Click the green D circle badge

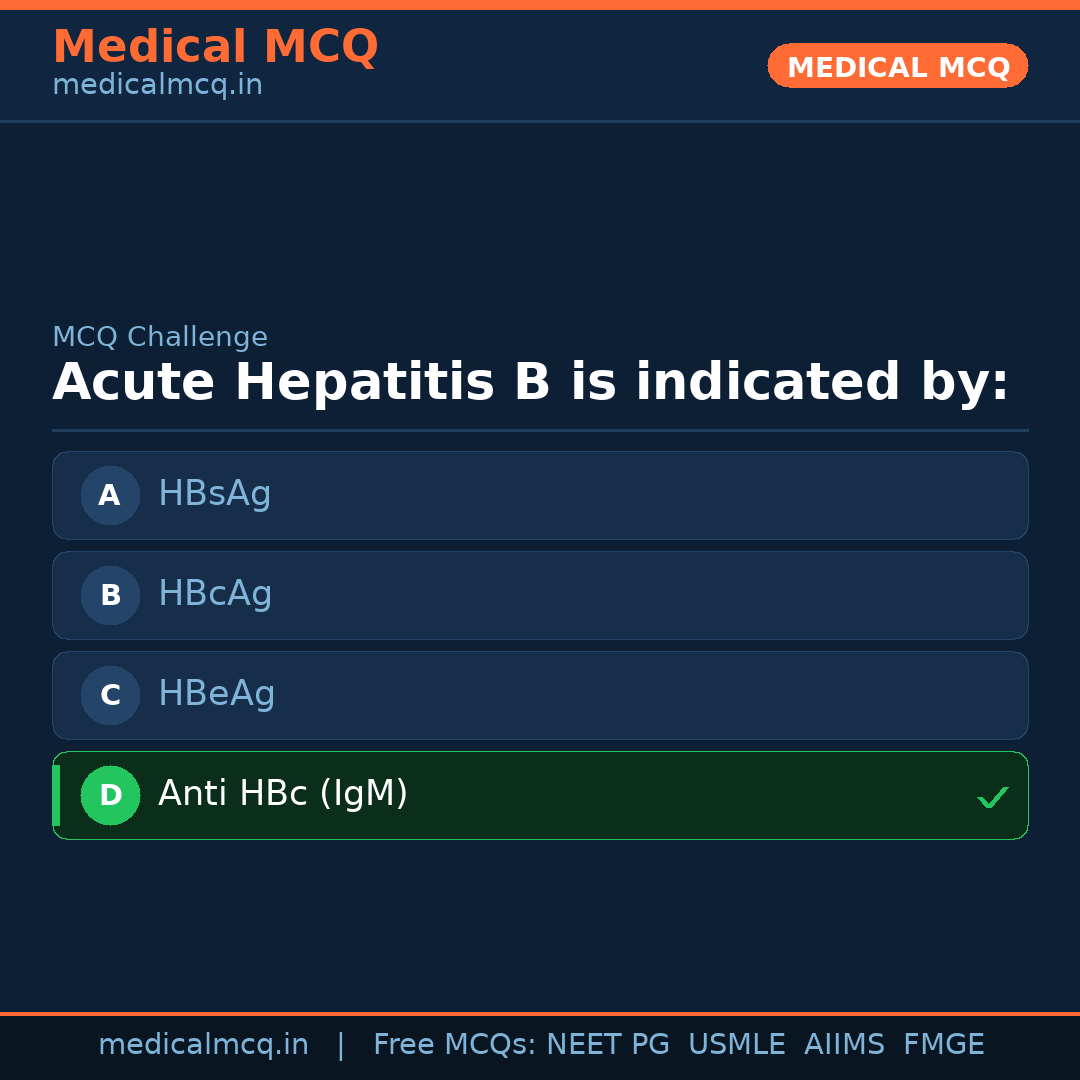[110, 795]
